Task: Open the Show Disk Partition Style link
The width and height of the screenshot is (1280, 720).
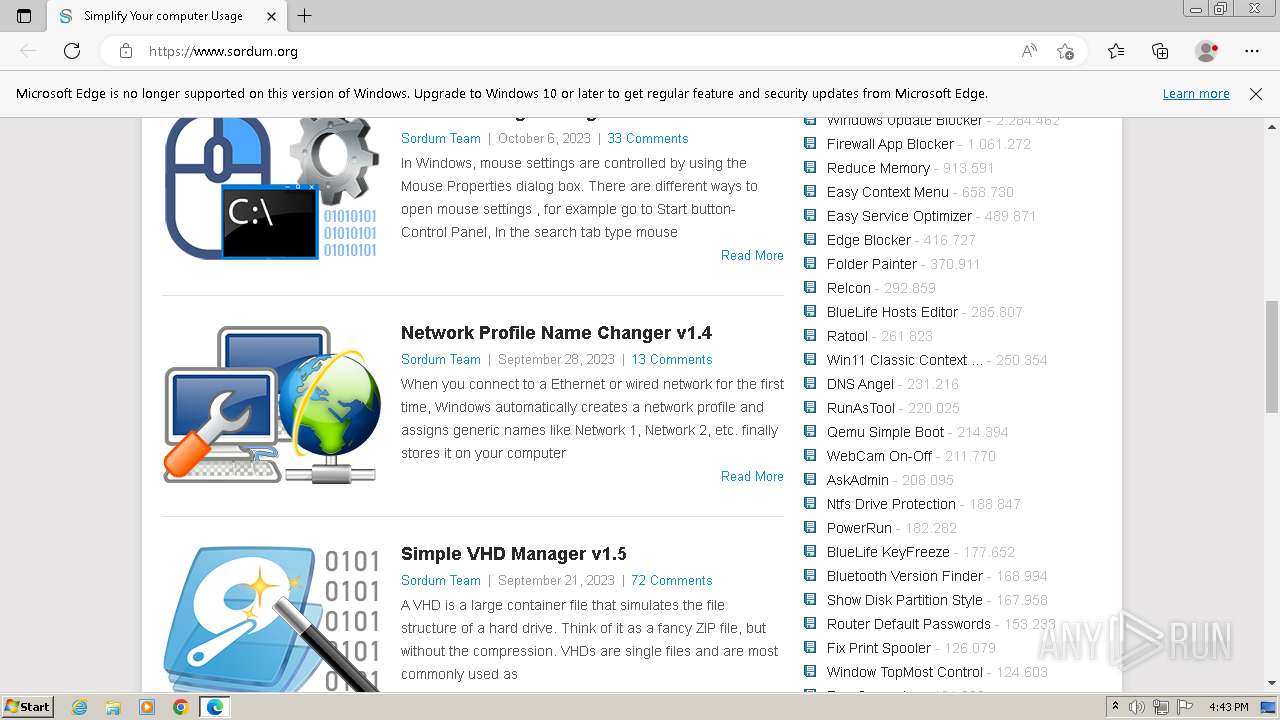Action: (905, 600)
